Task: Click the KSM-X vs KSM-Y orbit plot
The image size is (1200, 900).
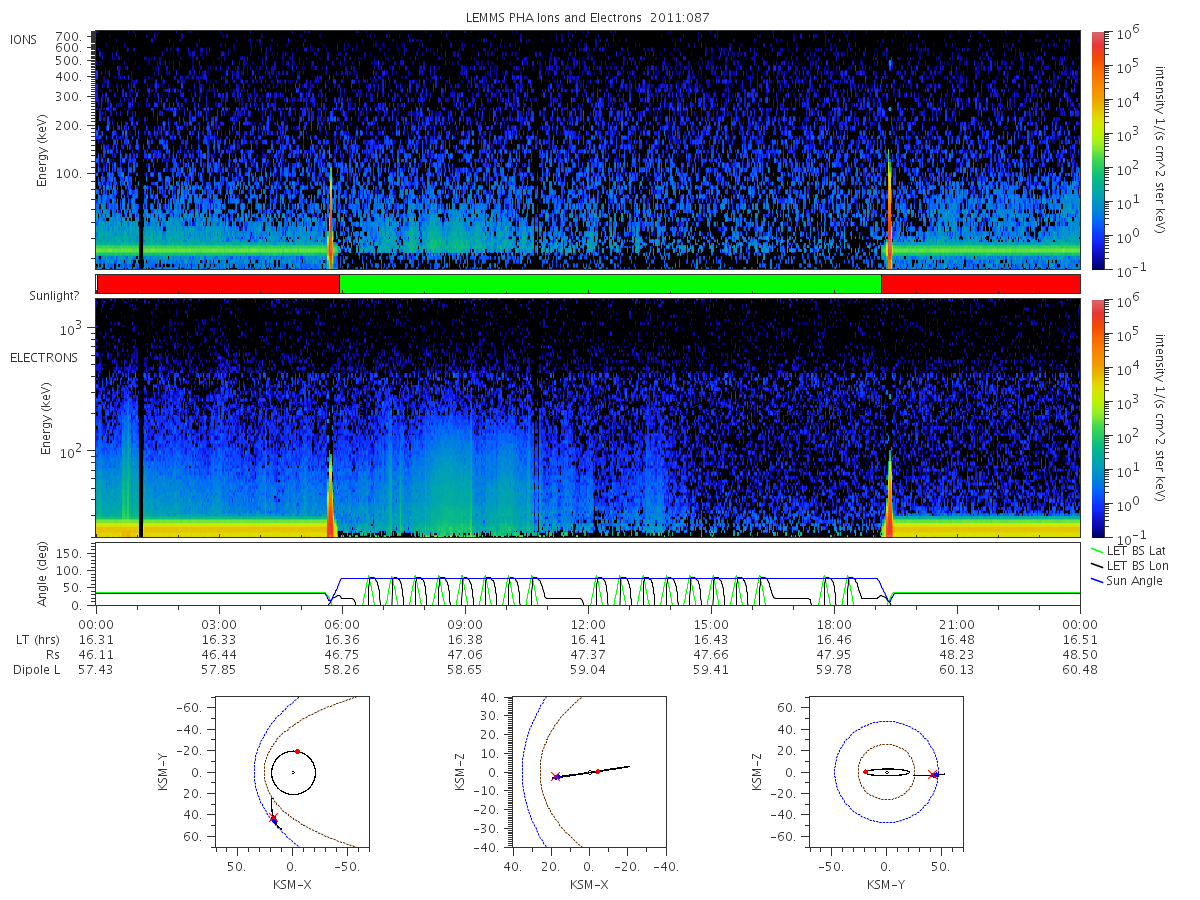Action: [292, 772]
